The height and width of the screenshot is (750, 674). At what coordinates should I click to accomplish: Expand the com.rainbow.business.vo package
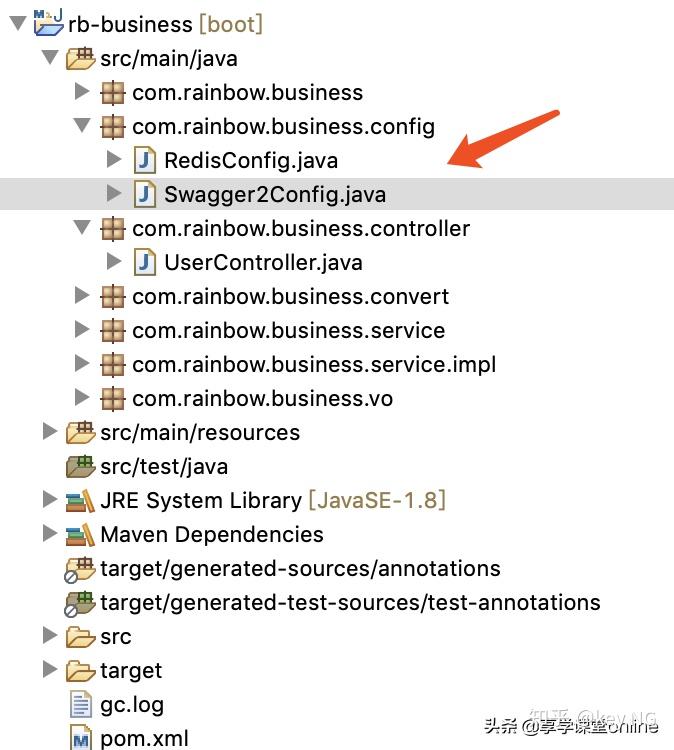pyautogui.click(x=82, y=397)
